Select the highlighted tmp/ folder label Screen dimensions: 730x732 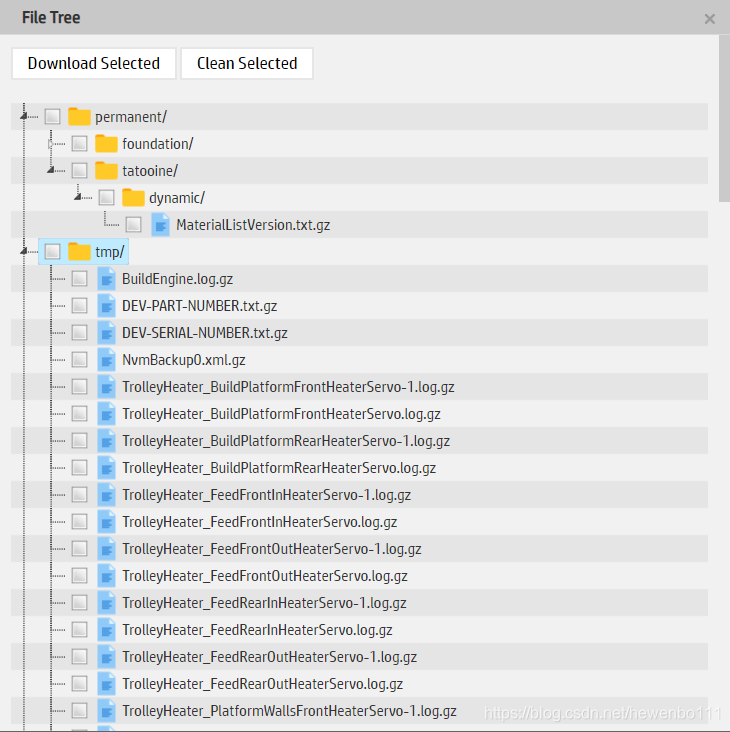(x=110, y=253)
